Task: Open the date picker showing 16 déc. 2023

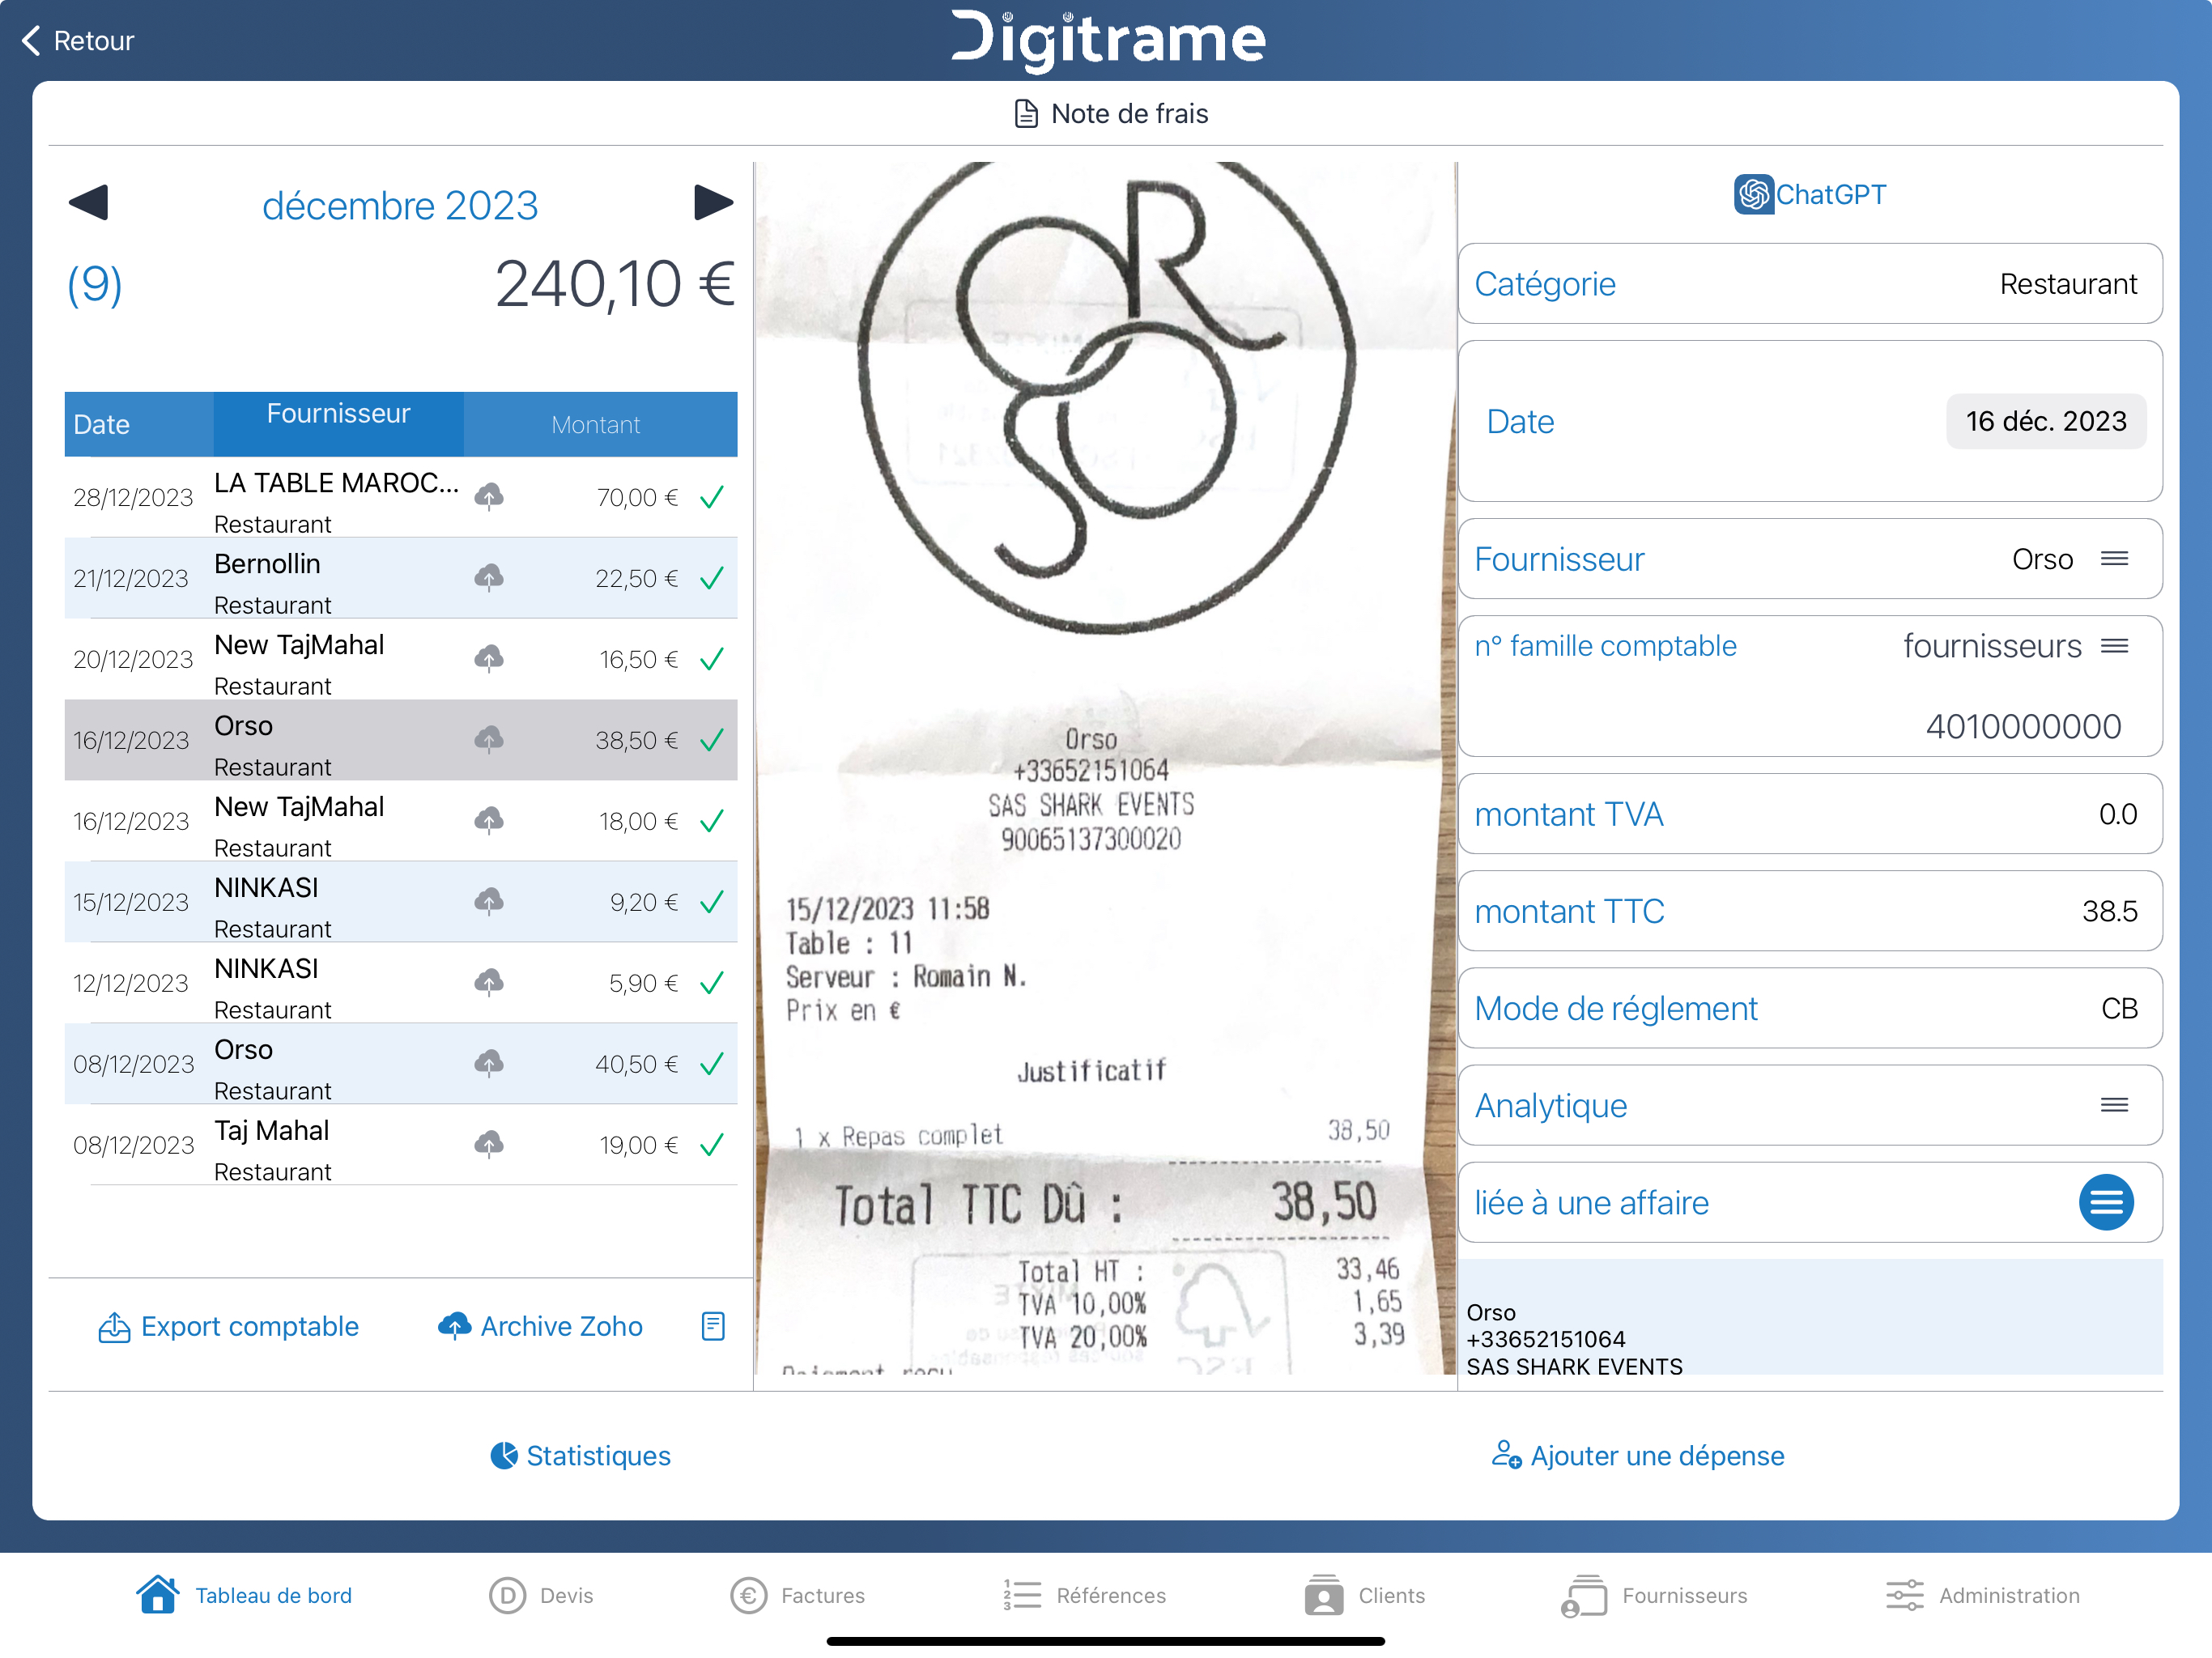Action: coord(2046,421)
